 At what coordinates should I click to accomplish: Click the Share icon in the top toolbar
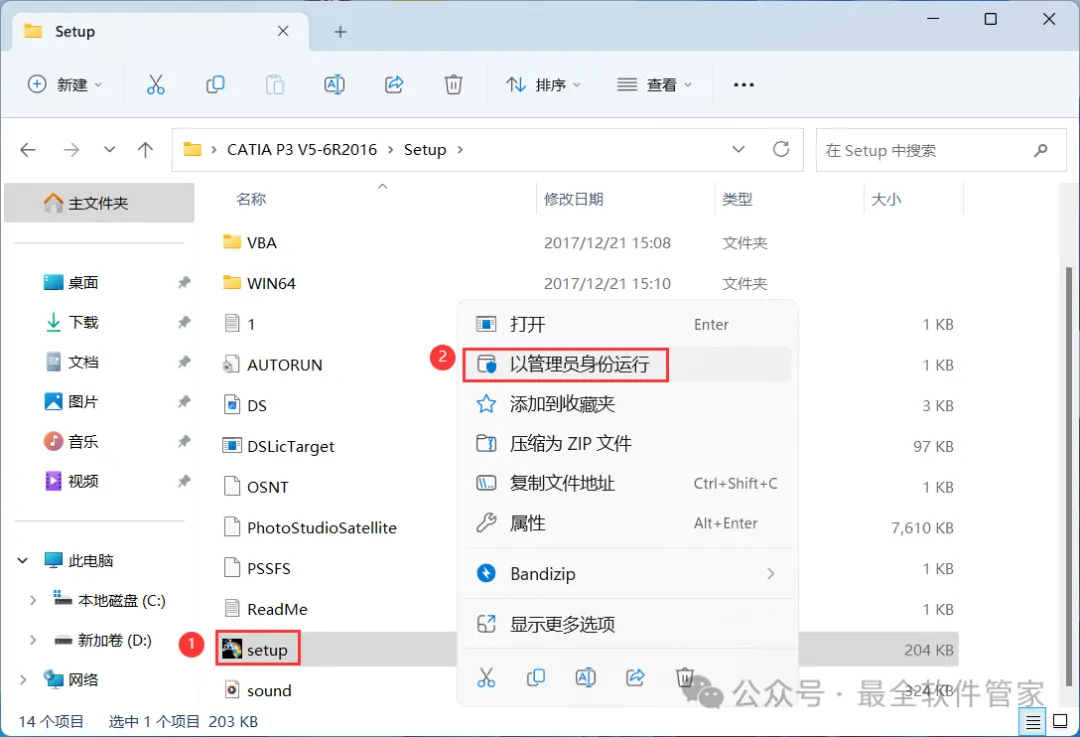[394, 85]
